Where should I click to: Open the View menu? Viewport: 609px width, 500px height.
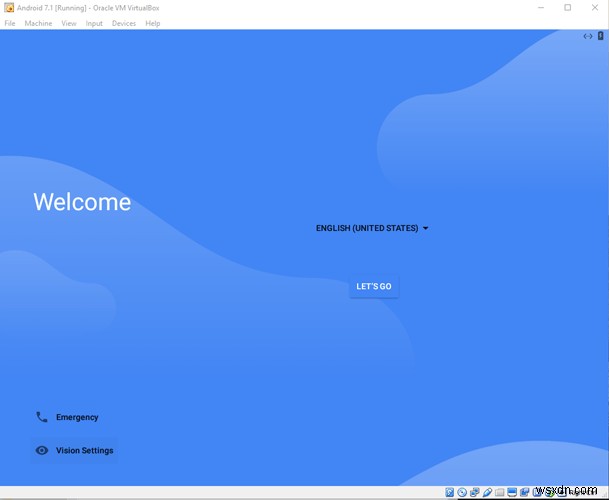click(x=69, y=23)
